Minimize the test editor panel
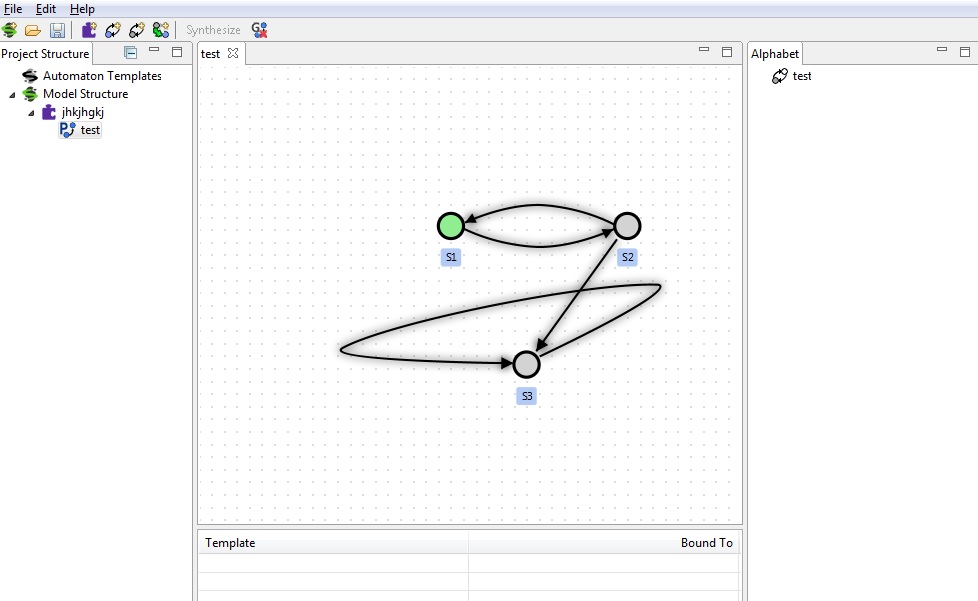This screenshot has width=978, height=601. (704, 49)
